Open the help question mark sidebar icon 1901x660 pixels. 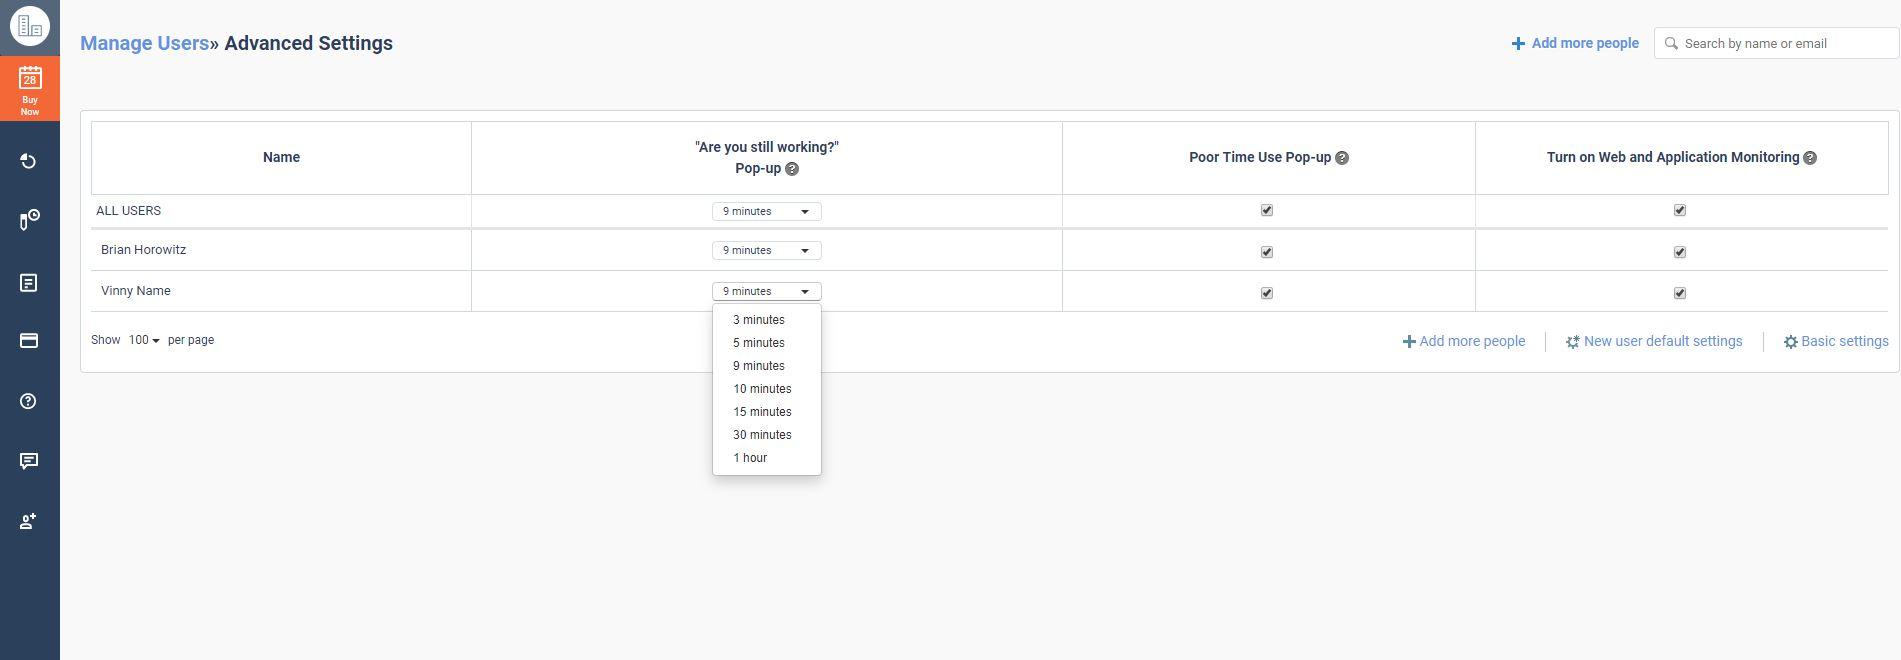click(29, 401)
